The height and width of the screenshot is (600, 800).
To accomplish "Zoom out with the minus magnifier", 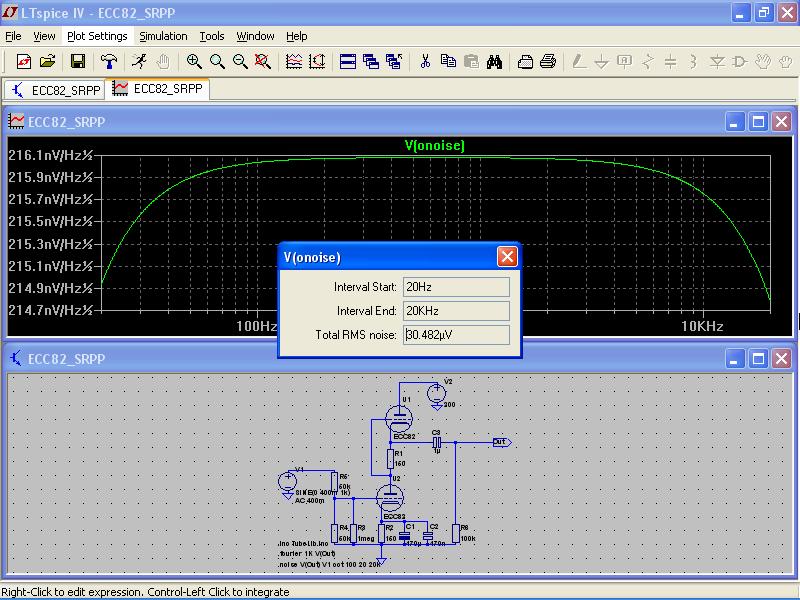I will [x=240, y=62].
